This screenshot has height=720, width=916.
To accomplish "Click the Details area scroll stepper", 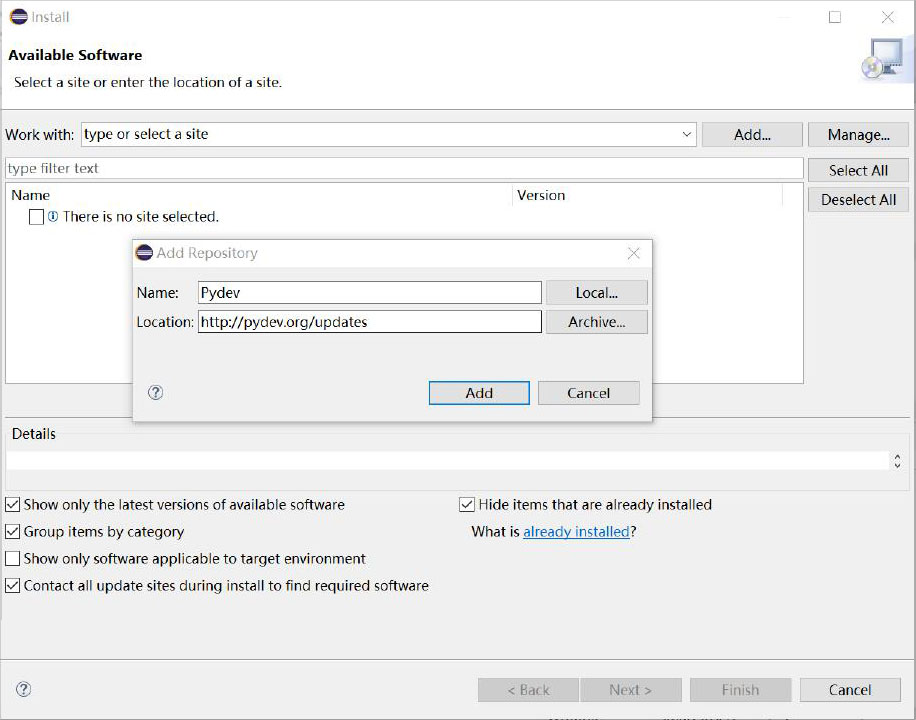I will [895, 461].
